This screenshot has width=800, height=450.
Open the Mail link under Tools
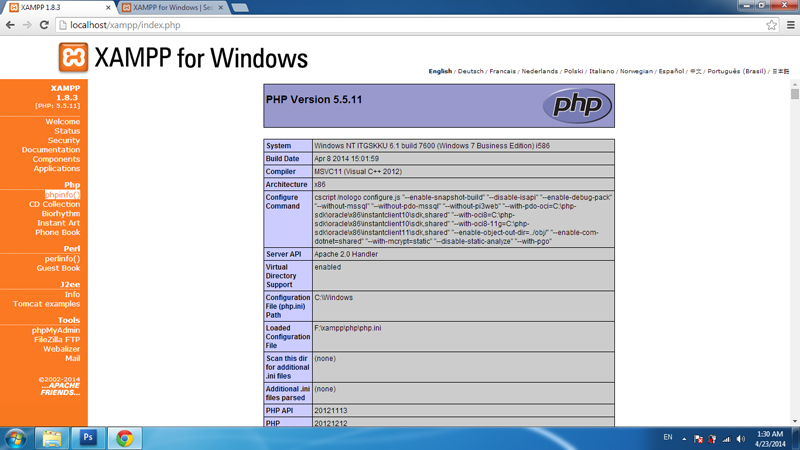coord(72,358)
